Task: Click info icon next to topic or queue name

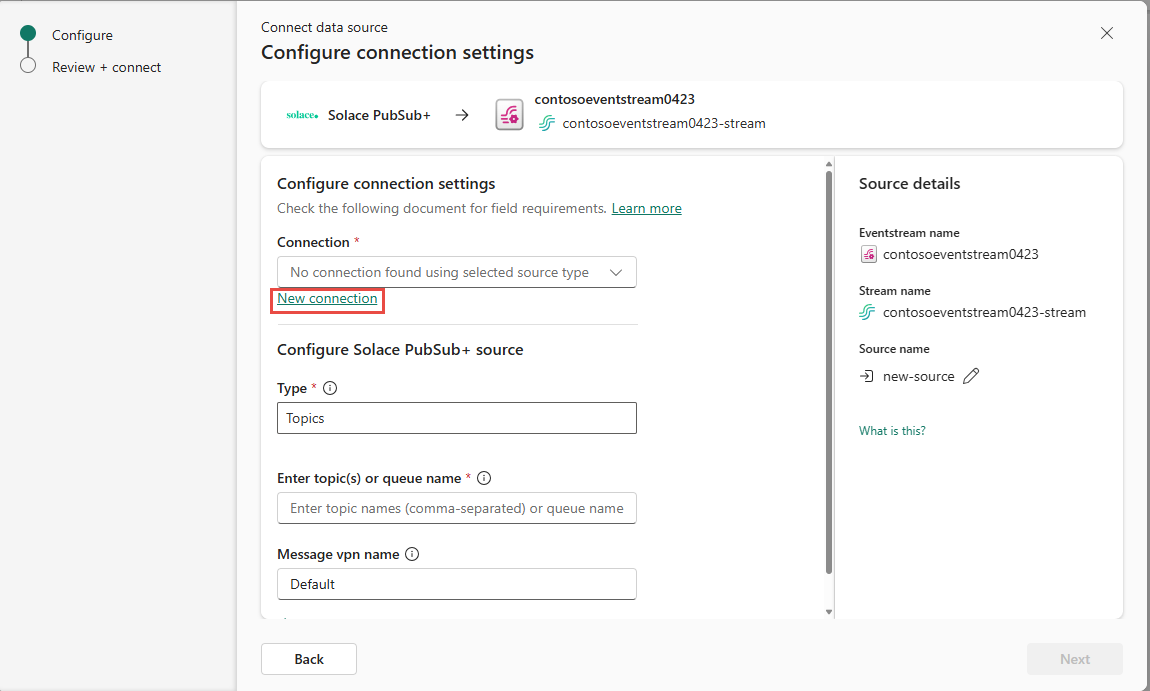Action: (x=484, y=478)
